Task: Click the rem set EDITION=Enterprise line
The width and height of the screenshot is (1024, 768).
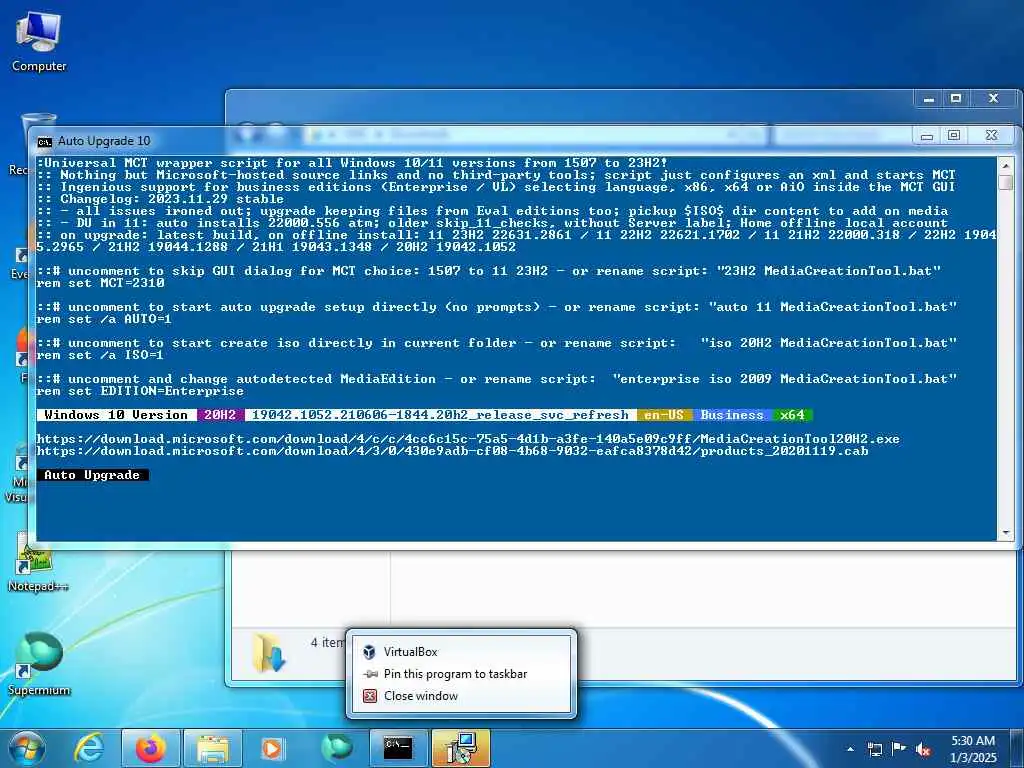Action: [x=140, y=391]
